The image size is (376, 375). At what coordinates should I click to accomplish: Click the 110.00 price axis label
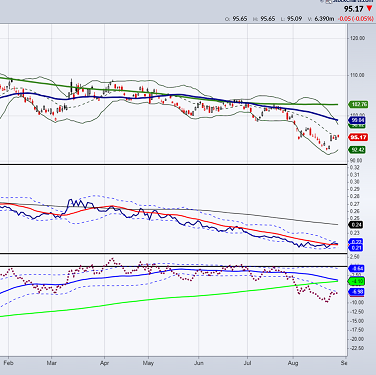tap(357, 75)
